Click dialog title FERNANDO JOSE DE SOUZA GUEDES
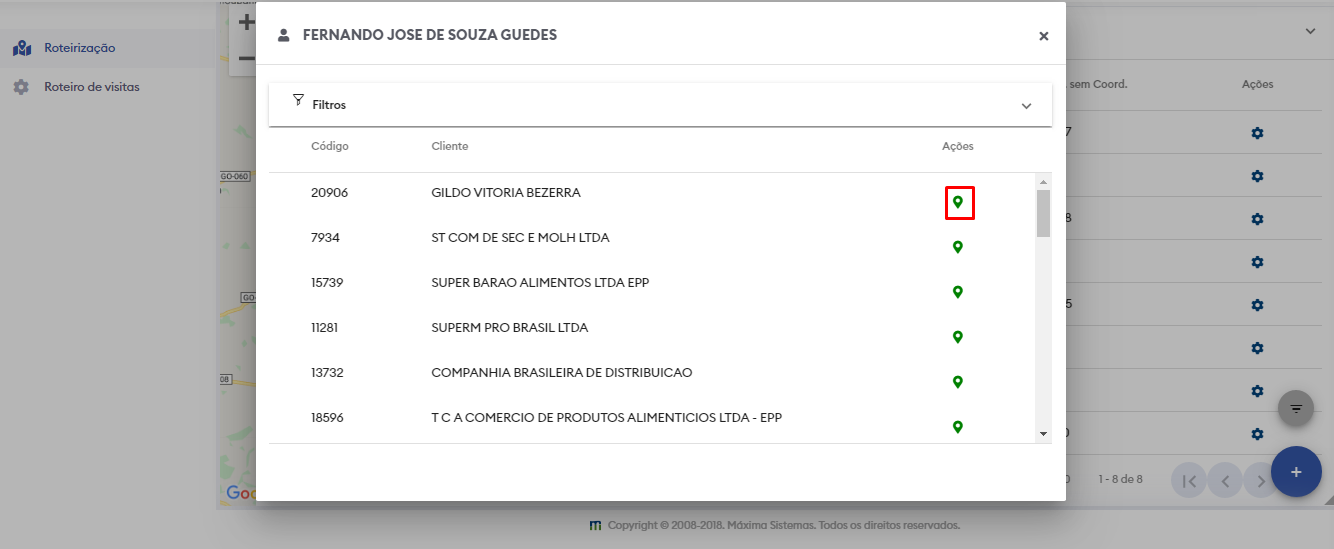This screenshot has width=1334, height=549. [x=430, y=35]
